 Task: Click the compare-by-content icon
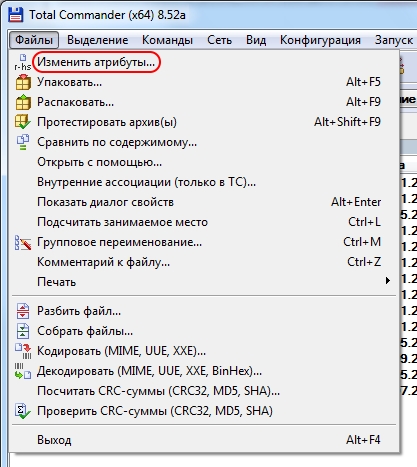[23, 142]
